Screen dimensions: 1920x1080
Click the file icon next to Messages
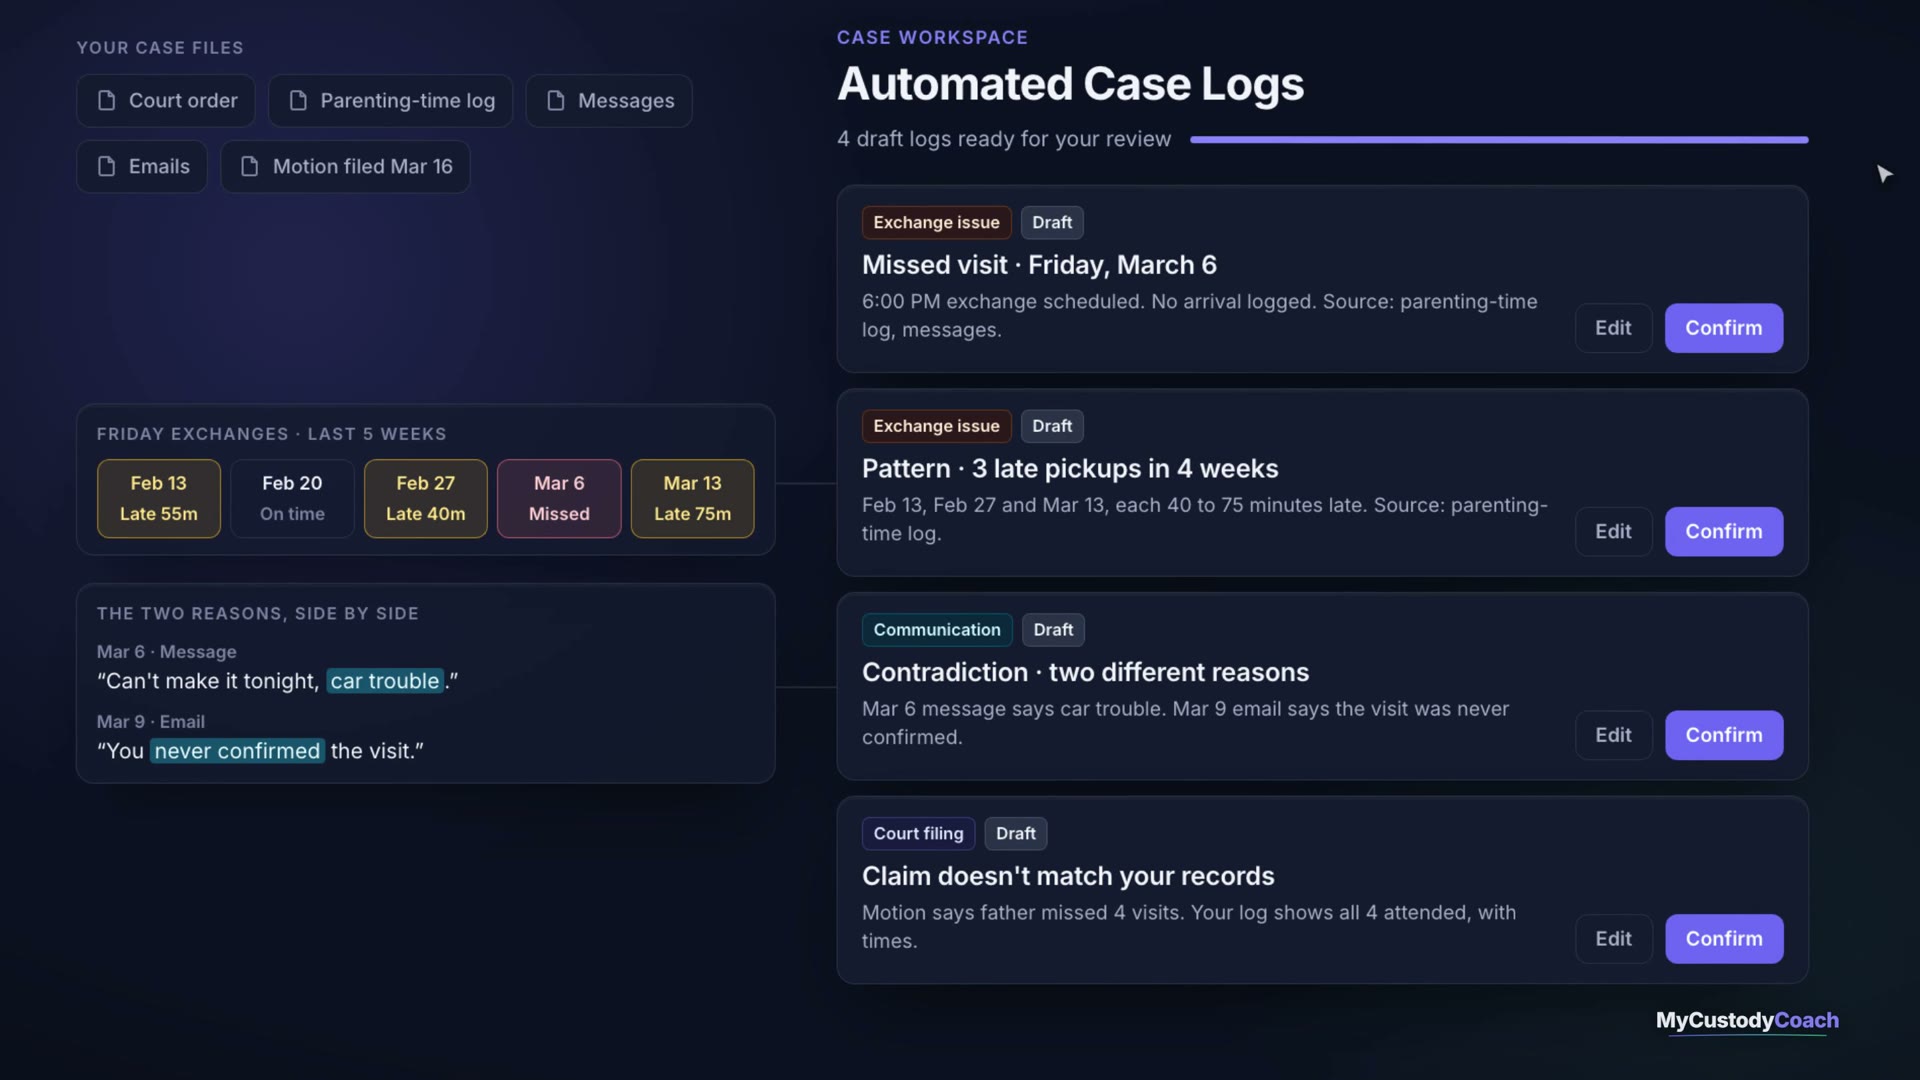point(556,101)
